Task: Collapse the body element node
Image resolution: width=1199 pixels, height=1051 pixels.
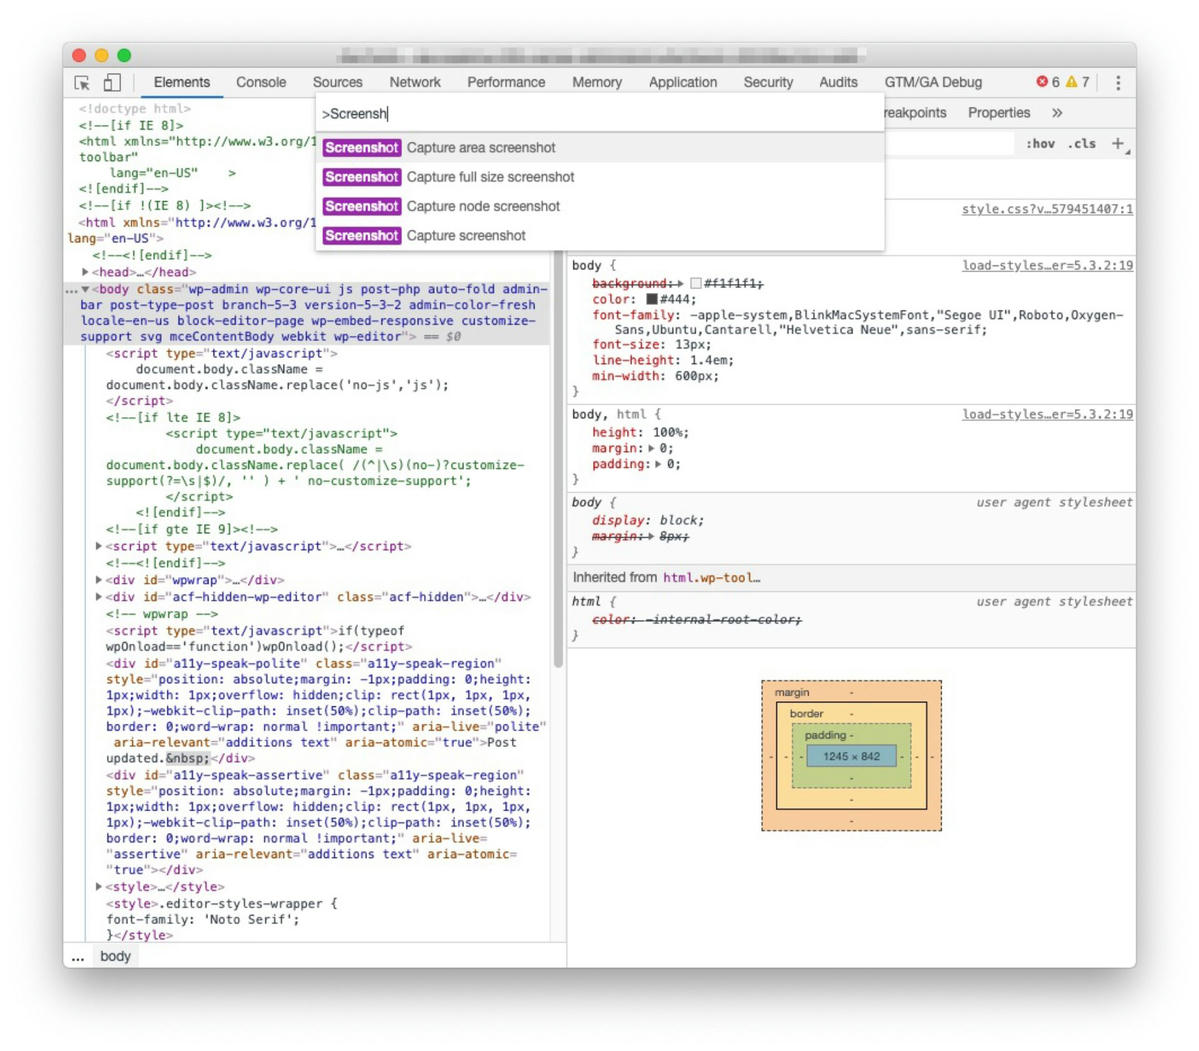Action: pos(86,289)
